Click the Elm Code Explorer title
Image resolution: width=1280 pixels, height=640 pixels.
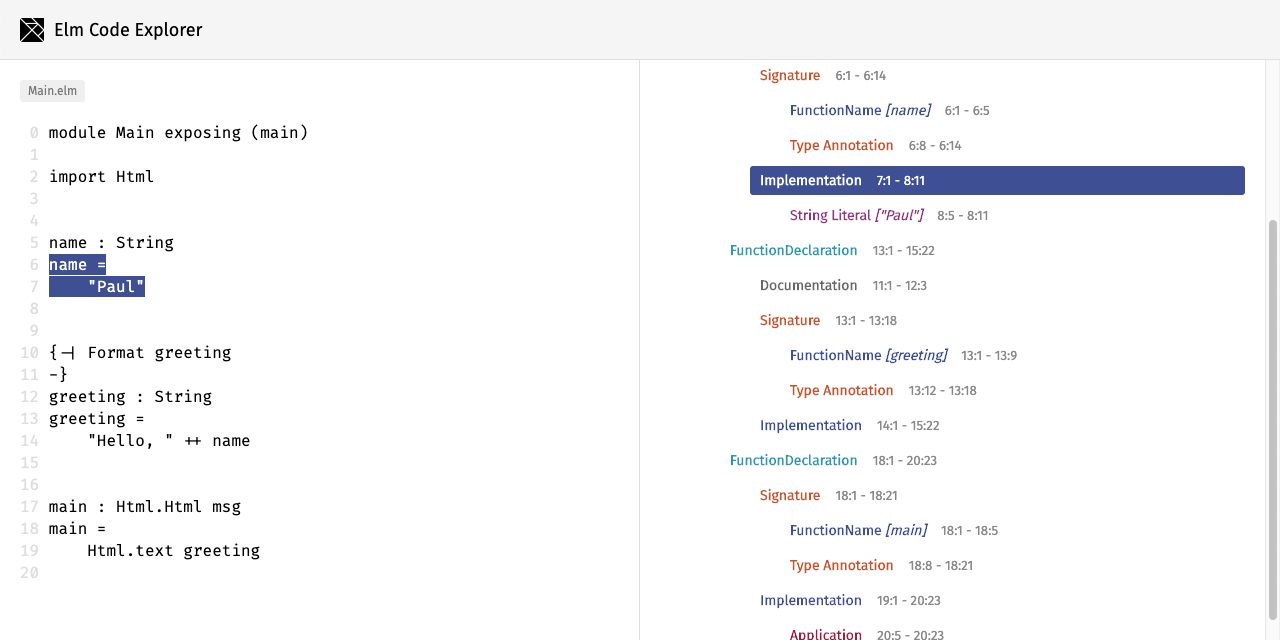tap(128, 30)
